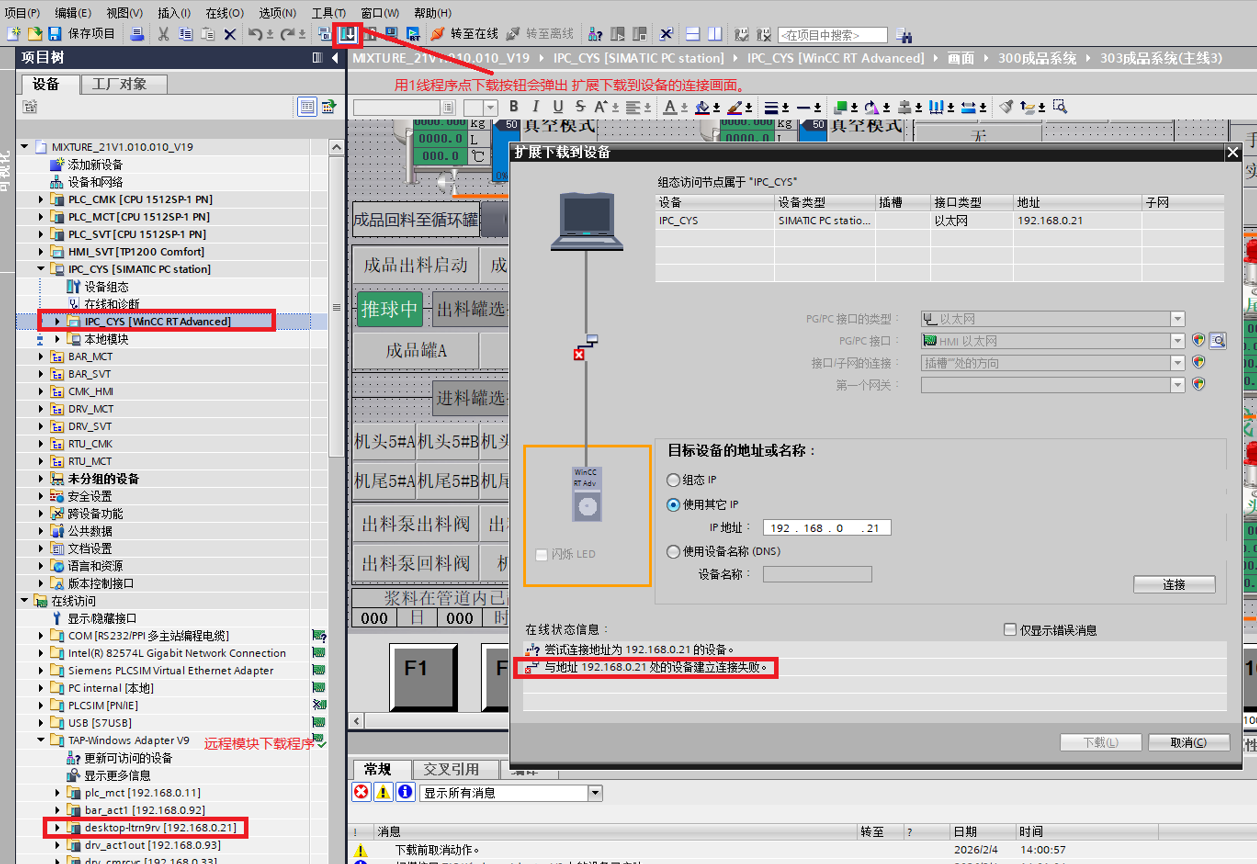Viewport: 1257px width, 864px height.
Task: Show information filter icon in messages
Action: (405, 792)
